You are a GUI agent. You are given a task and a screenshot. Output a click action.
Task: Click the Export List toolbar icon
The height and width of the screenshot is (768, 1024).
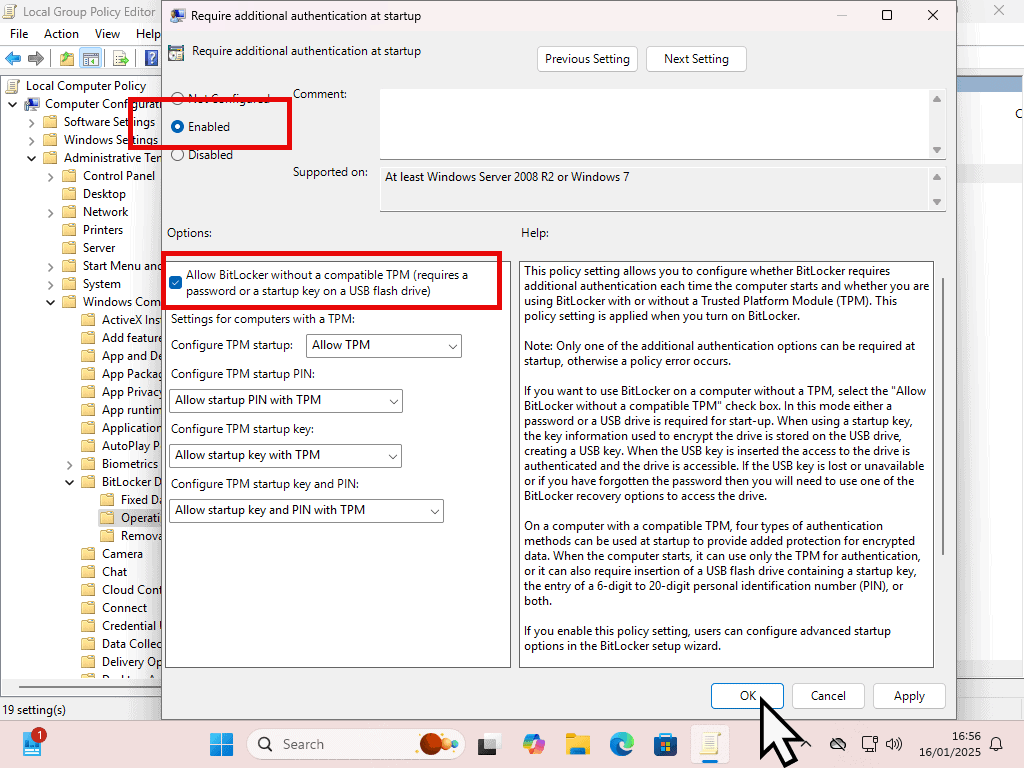pos(120,58)
